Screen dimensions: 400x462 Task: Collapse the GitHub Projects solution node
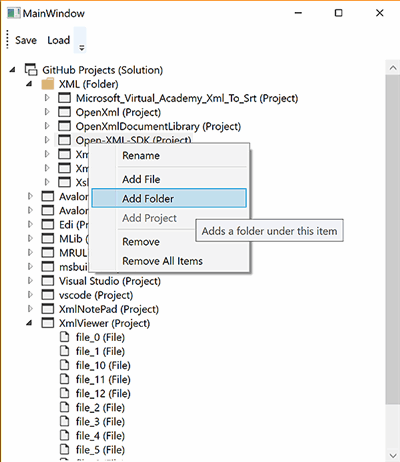pos(12,70)
